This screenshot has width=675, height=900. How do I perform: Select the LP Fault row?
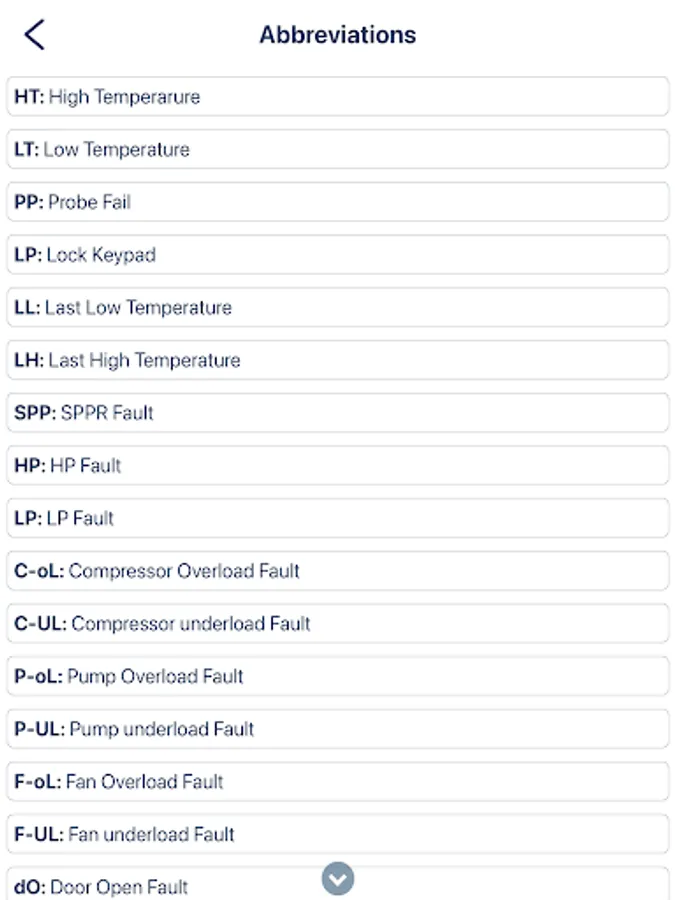(x=337, y=518)
